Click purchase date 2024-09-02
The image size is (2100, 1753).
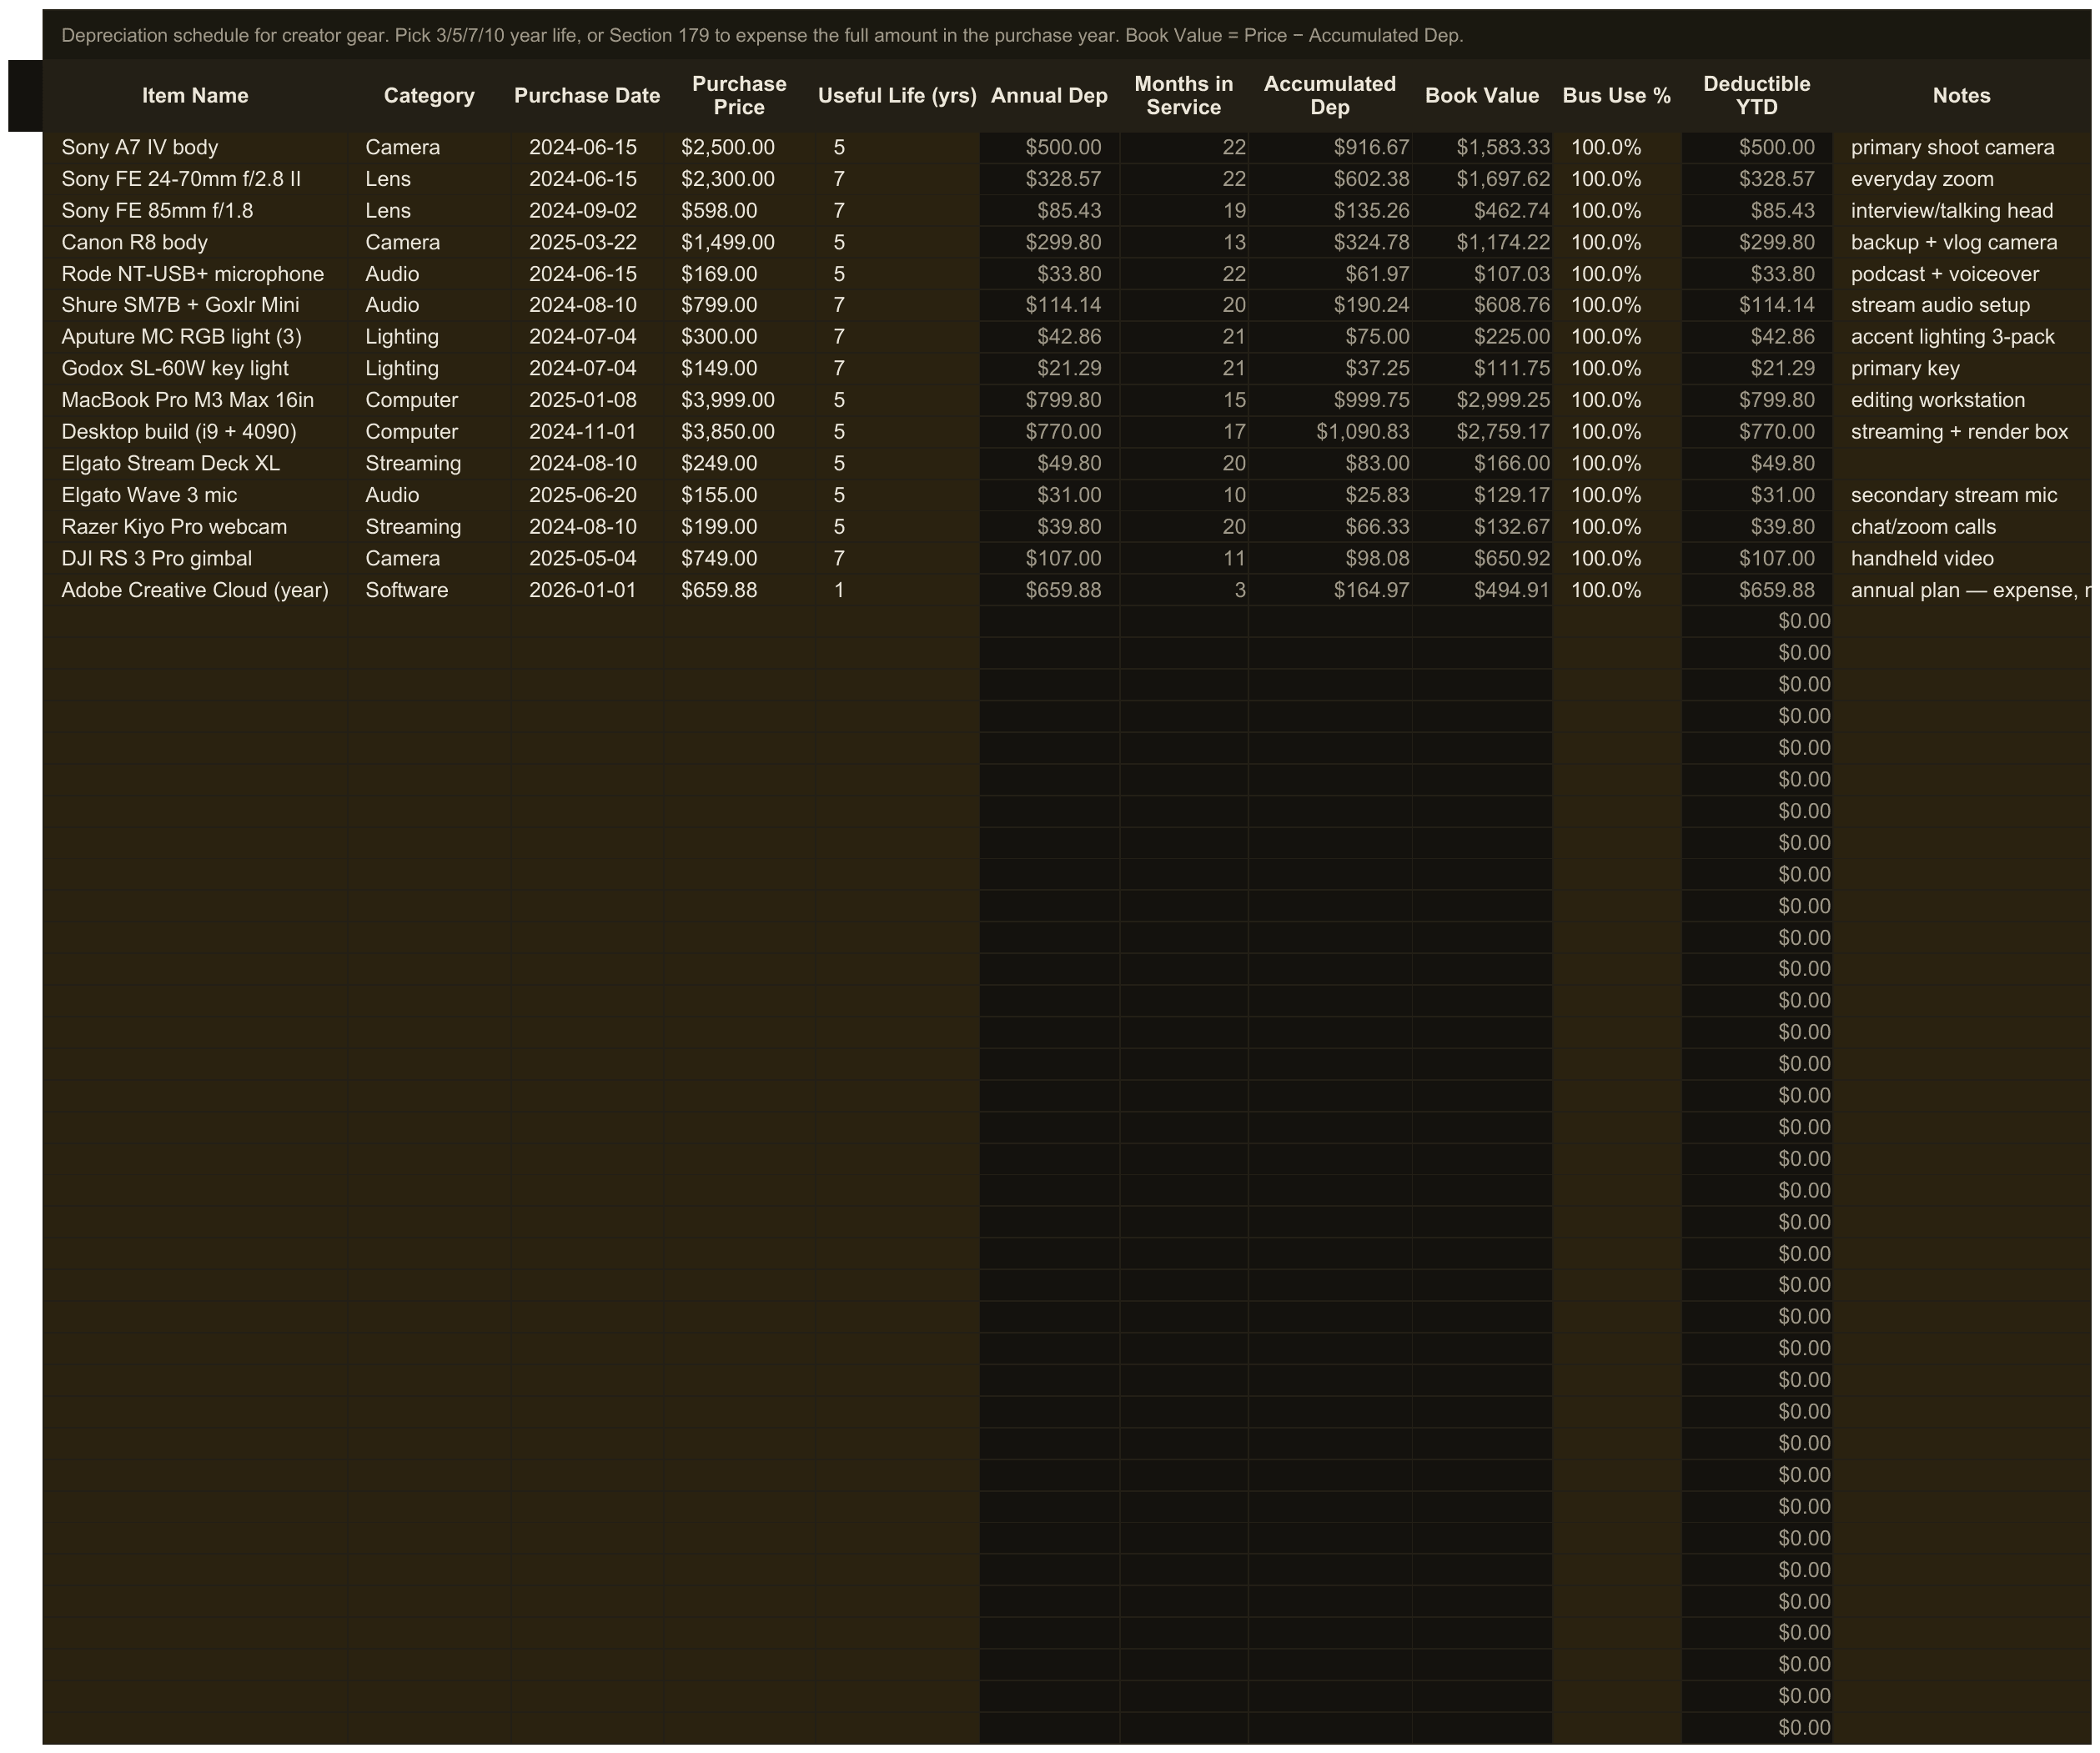(x=587, y=211)
